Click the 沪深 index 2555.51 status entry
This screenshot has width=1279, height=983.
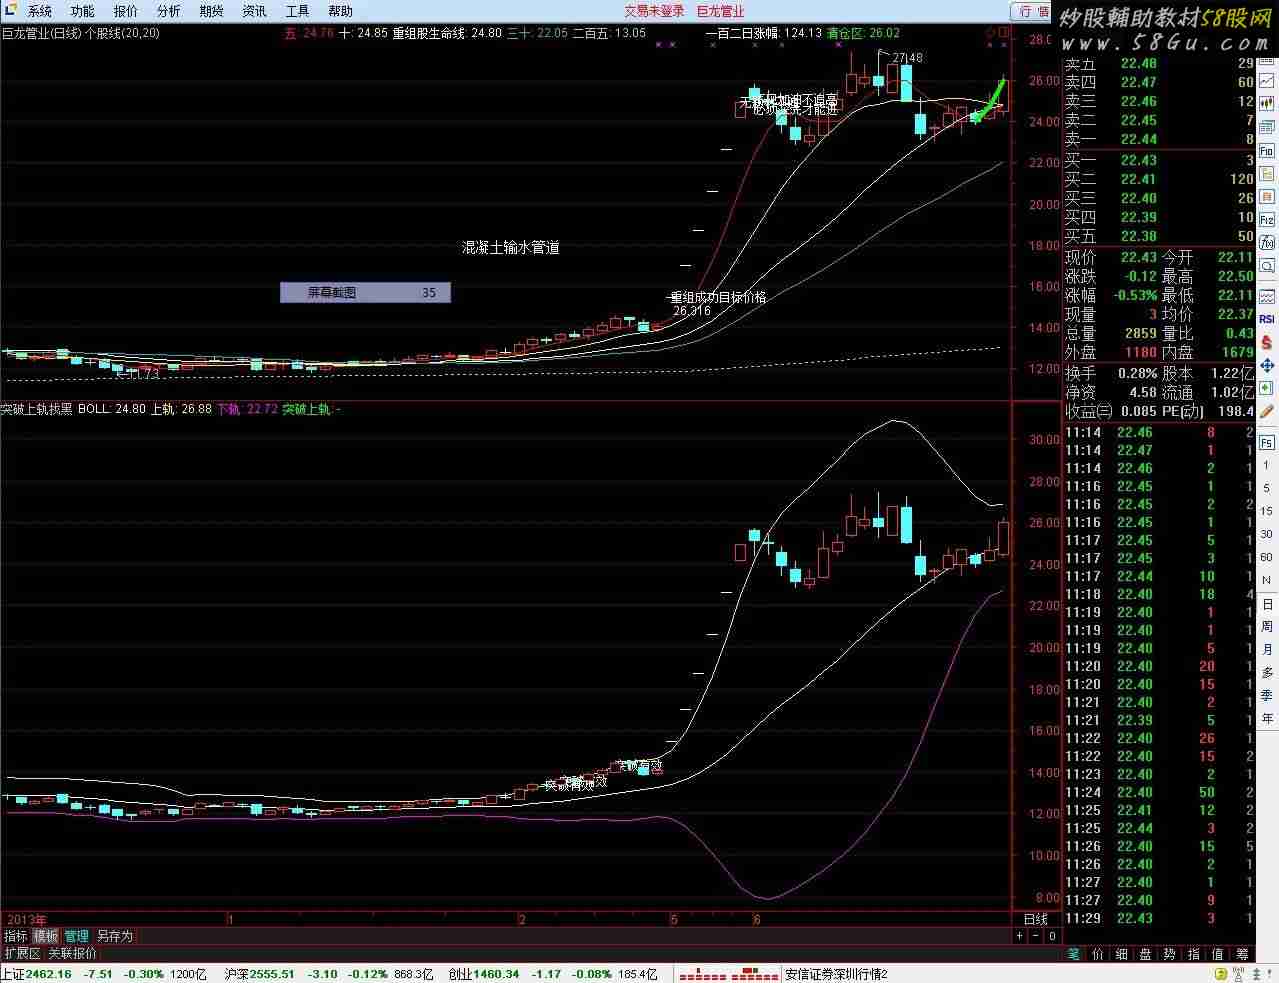pos(329,974)
